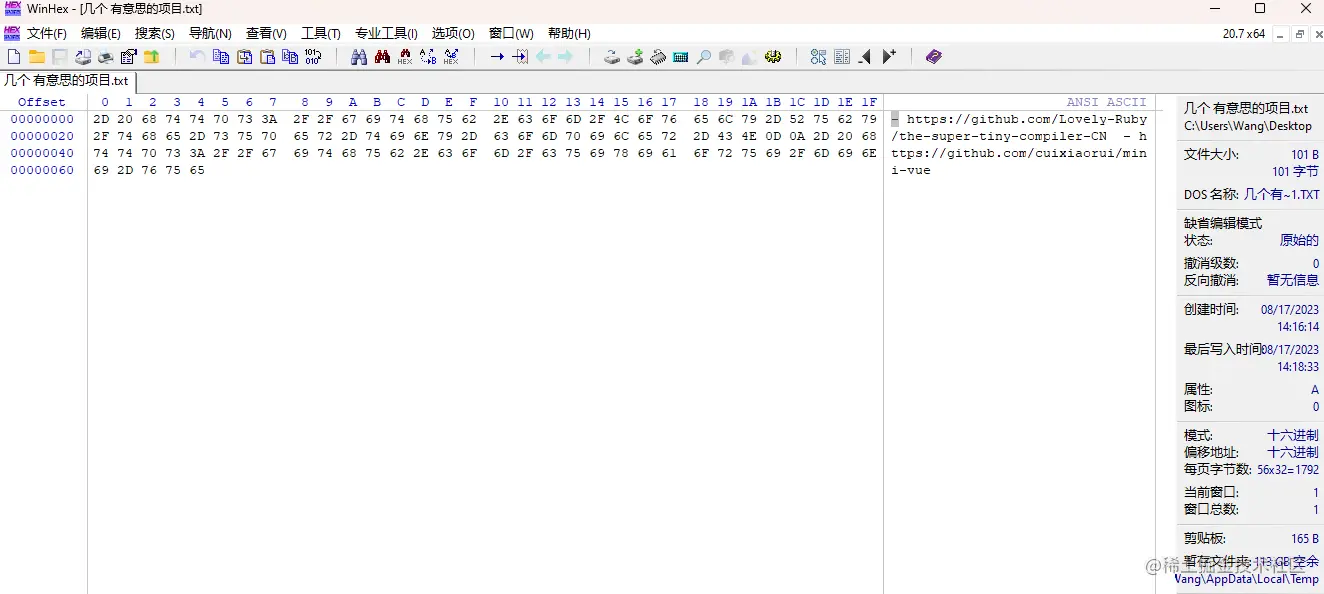Open the 导航(N) menu
The image size is (1324, 594).
click(210, 33)
